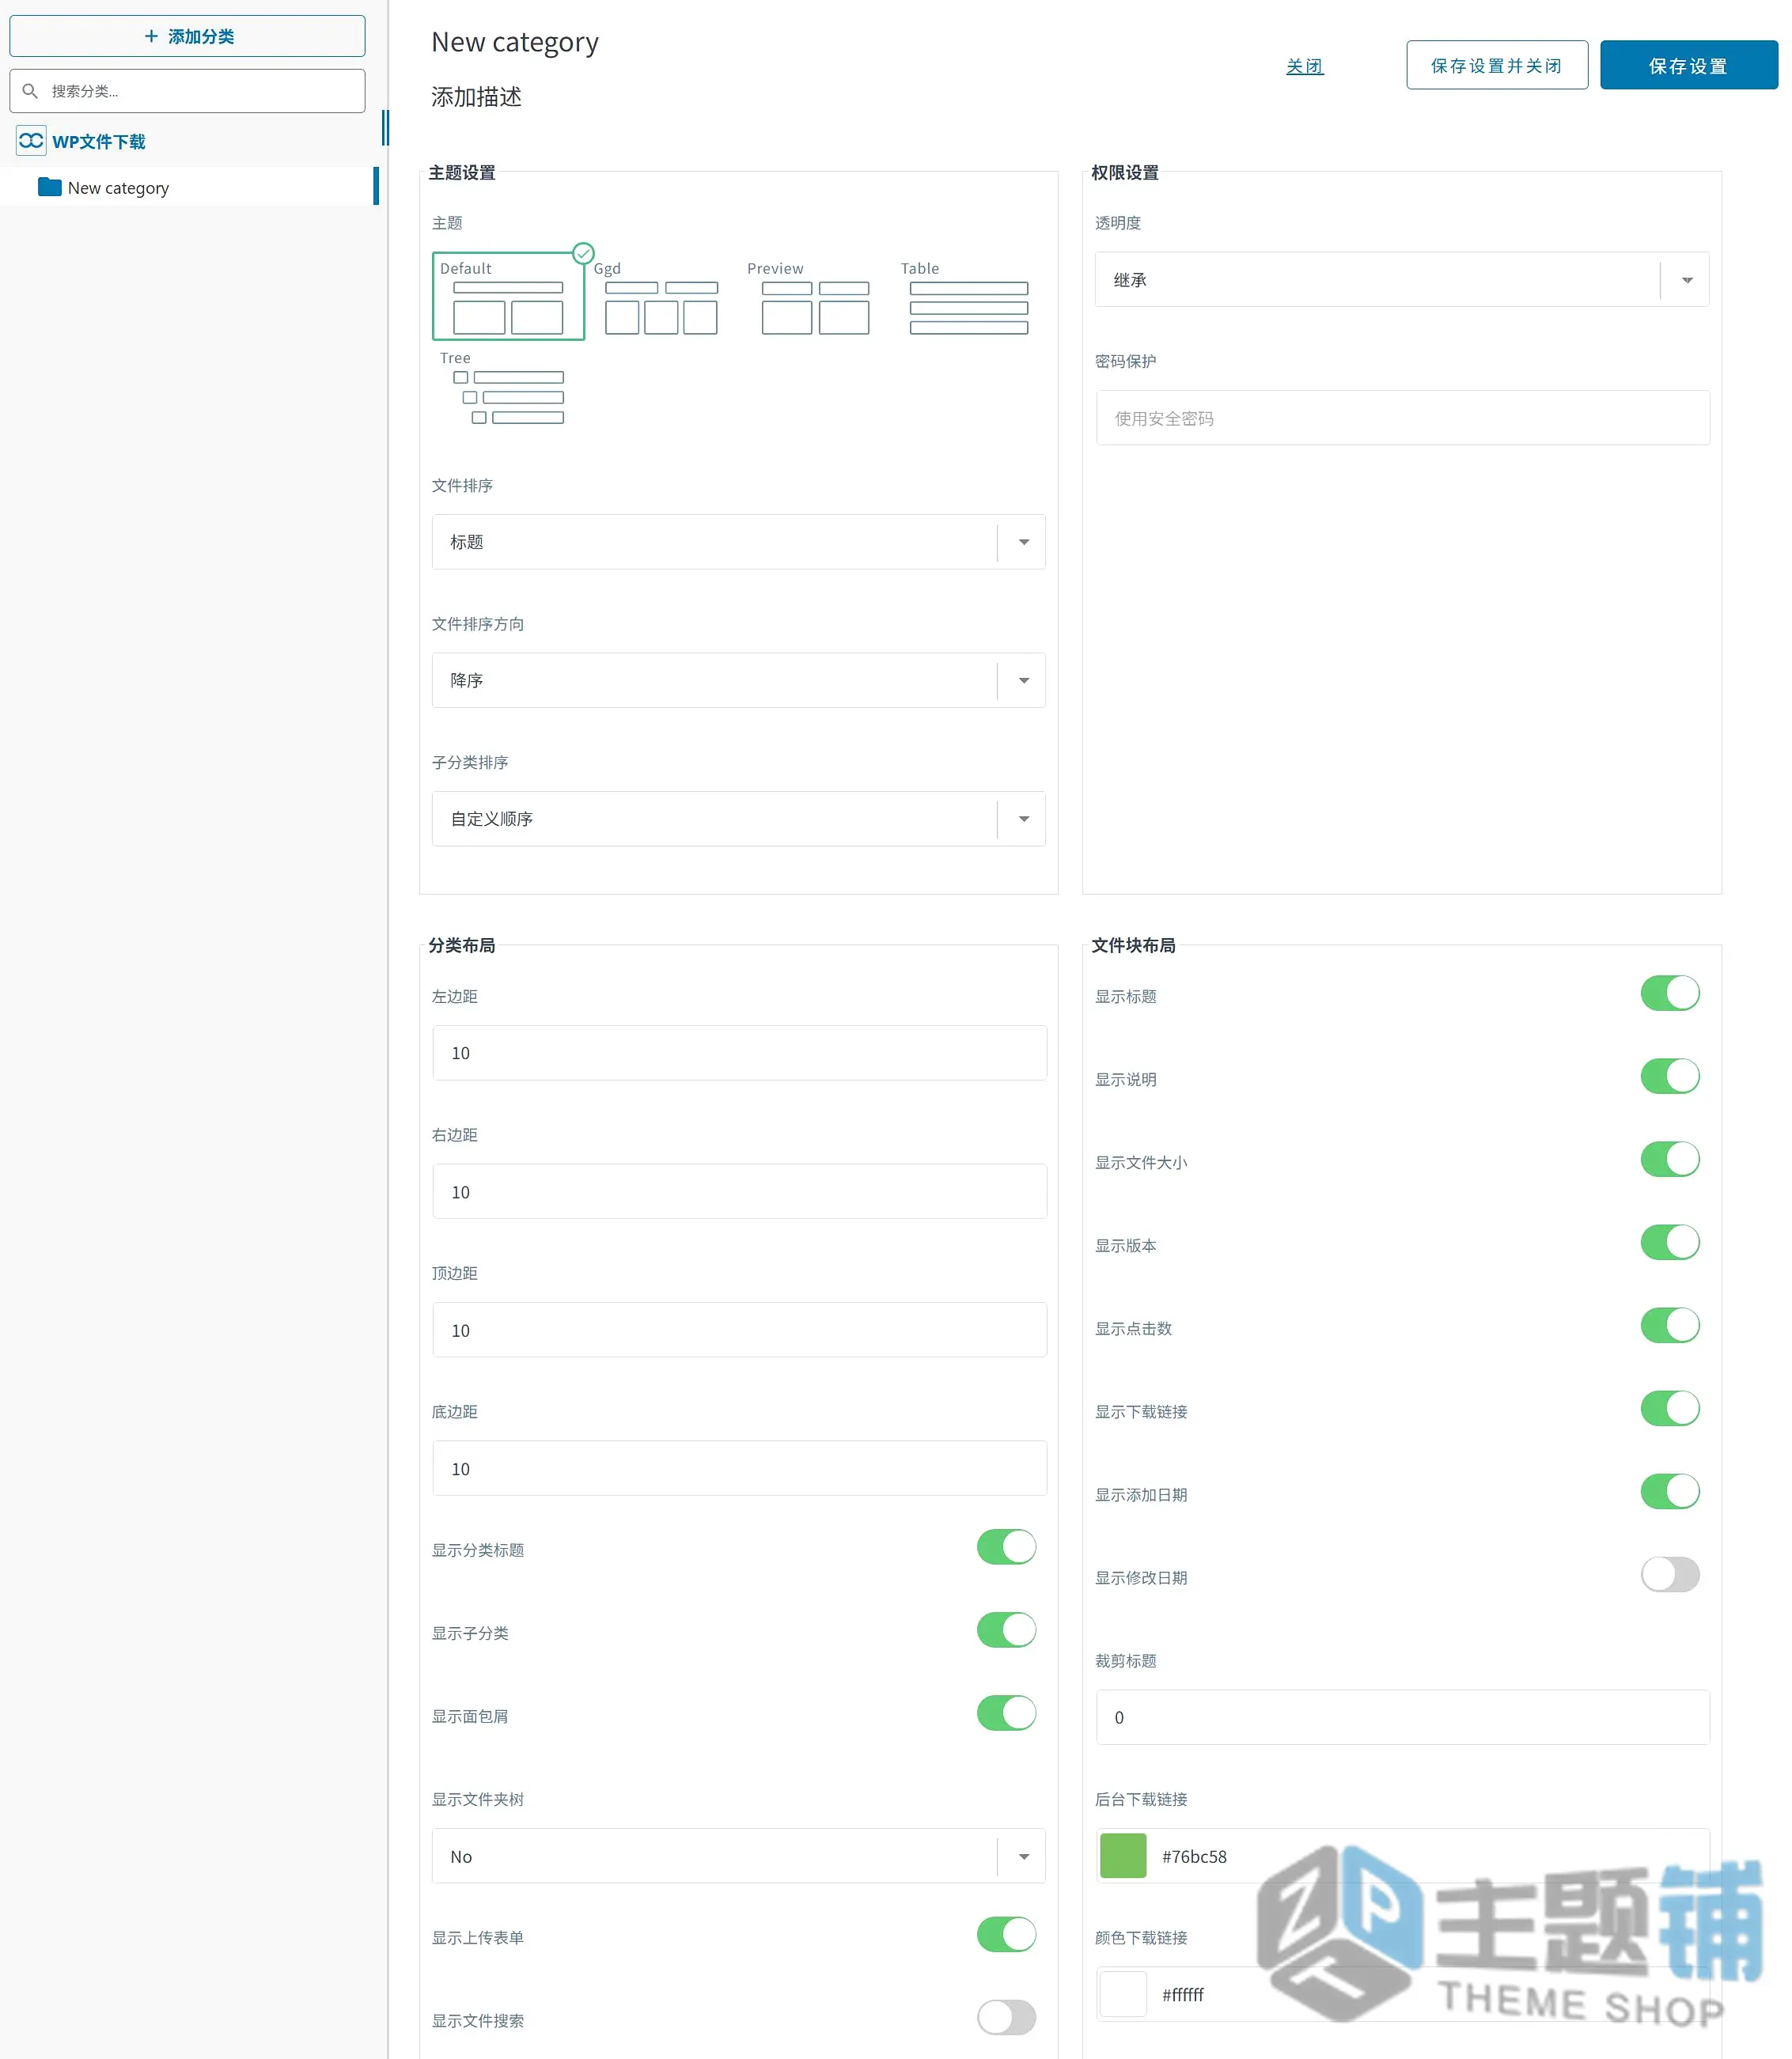Click the green checkmark on Default theme

coord(583,253)
